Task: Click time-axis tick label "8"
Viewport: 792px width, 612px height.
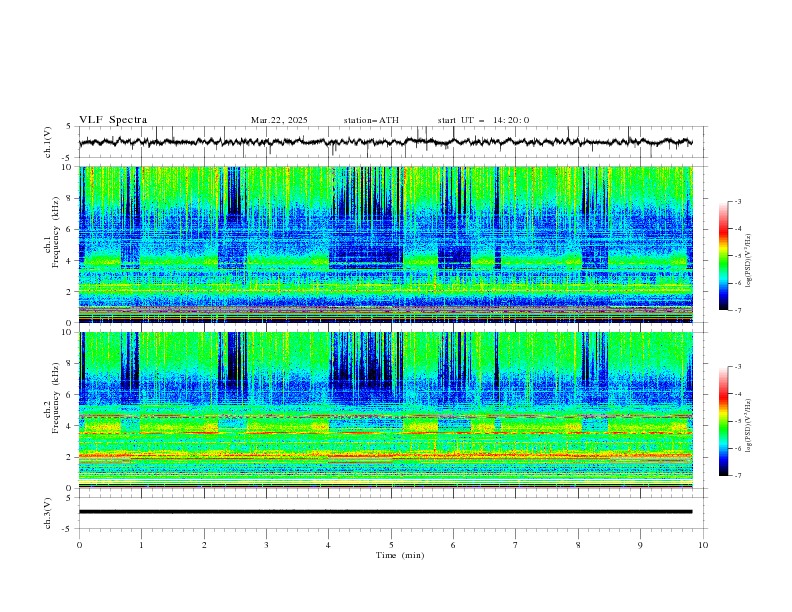Action: tap(578, 545)
